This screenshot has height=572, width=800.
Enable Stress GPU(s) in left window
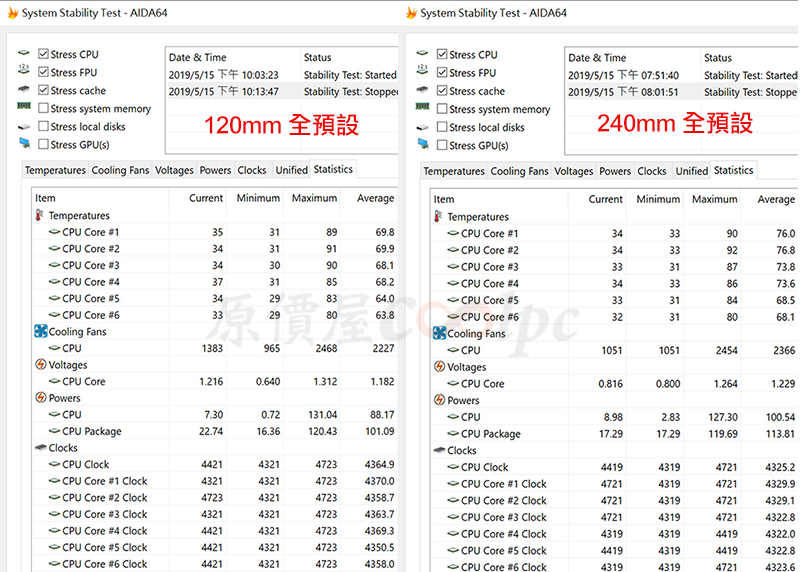[43, 144]
